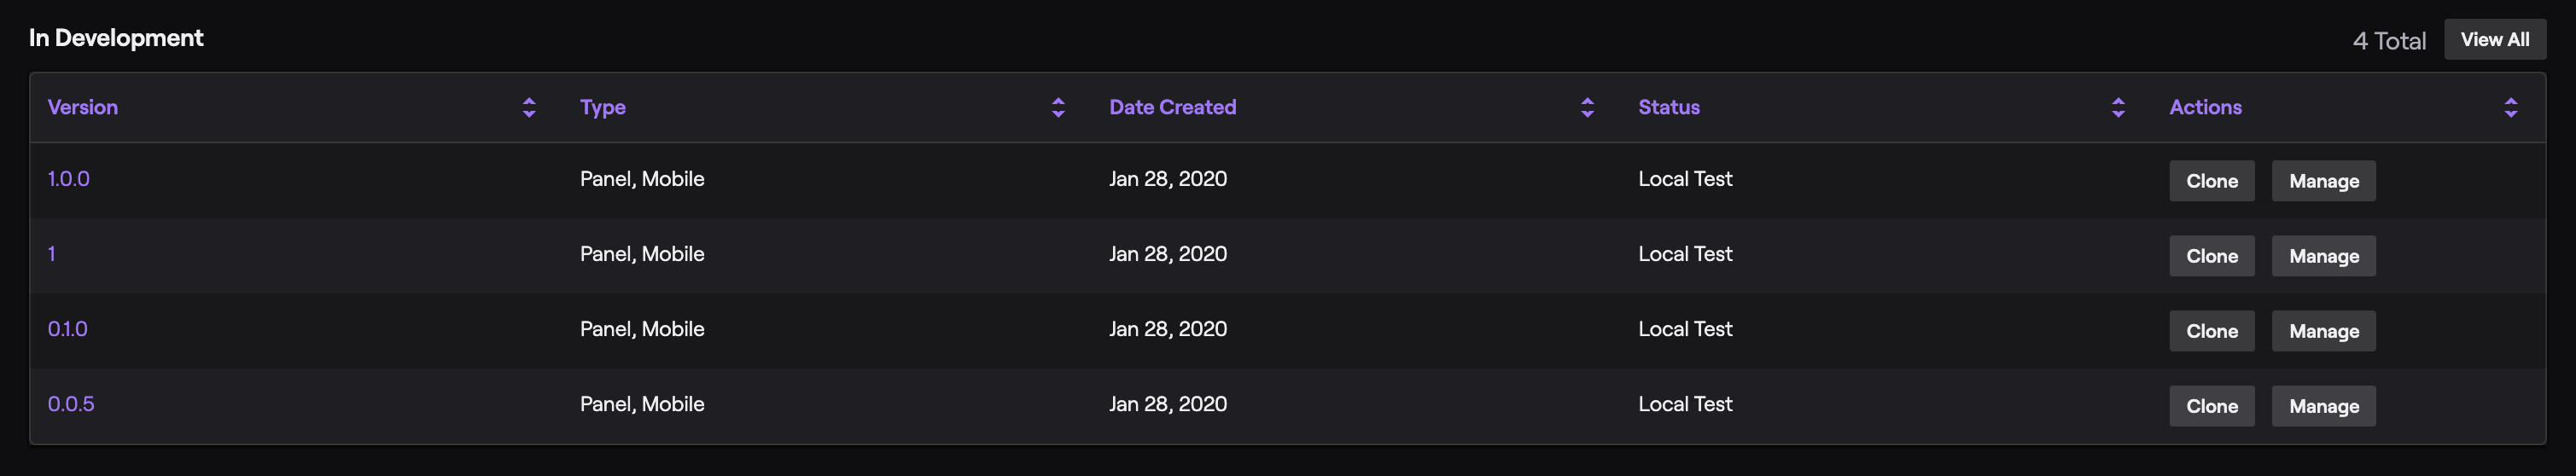Screen dimensions: 2576x476
Task: Click the Type column sort icon
Action: tap(1058, 108)
